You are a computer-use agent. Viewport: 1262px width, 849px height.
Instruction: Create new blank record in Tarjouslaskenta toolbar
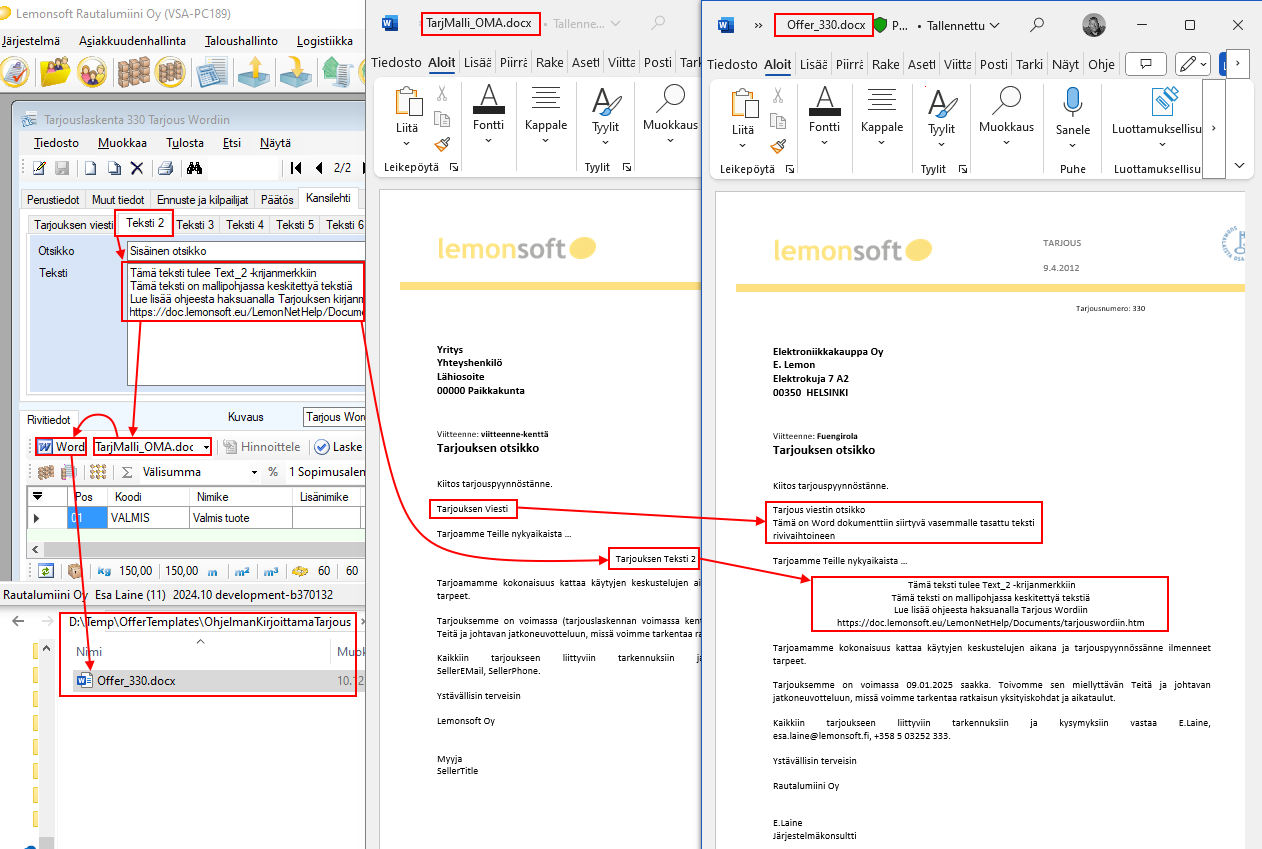(90, 168)
